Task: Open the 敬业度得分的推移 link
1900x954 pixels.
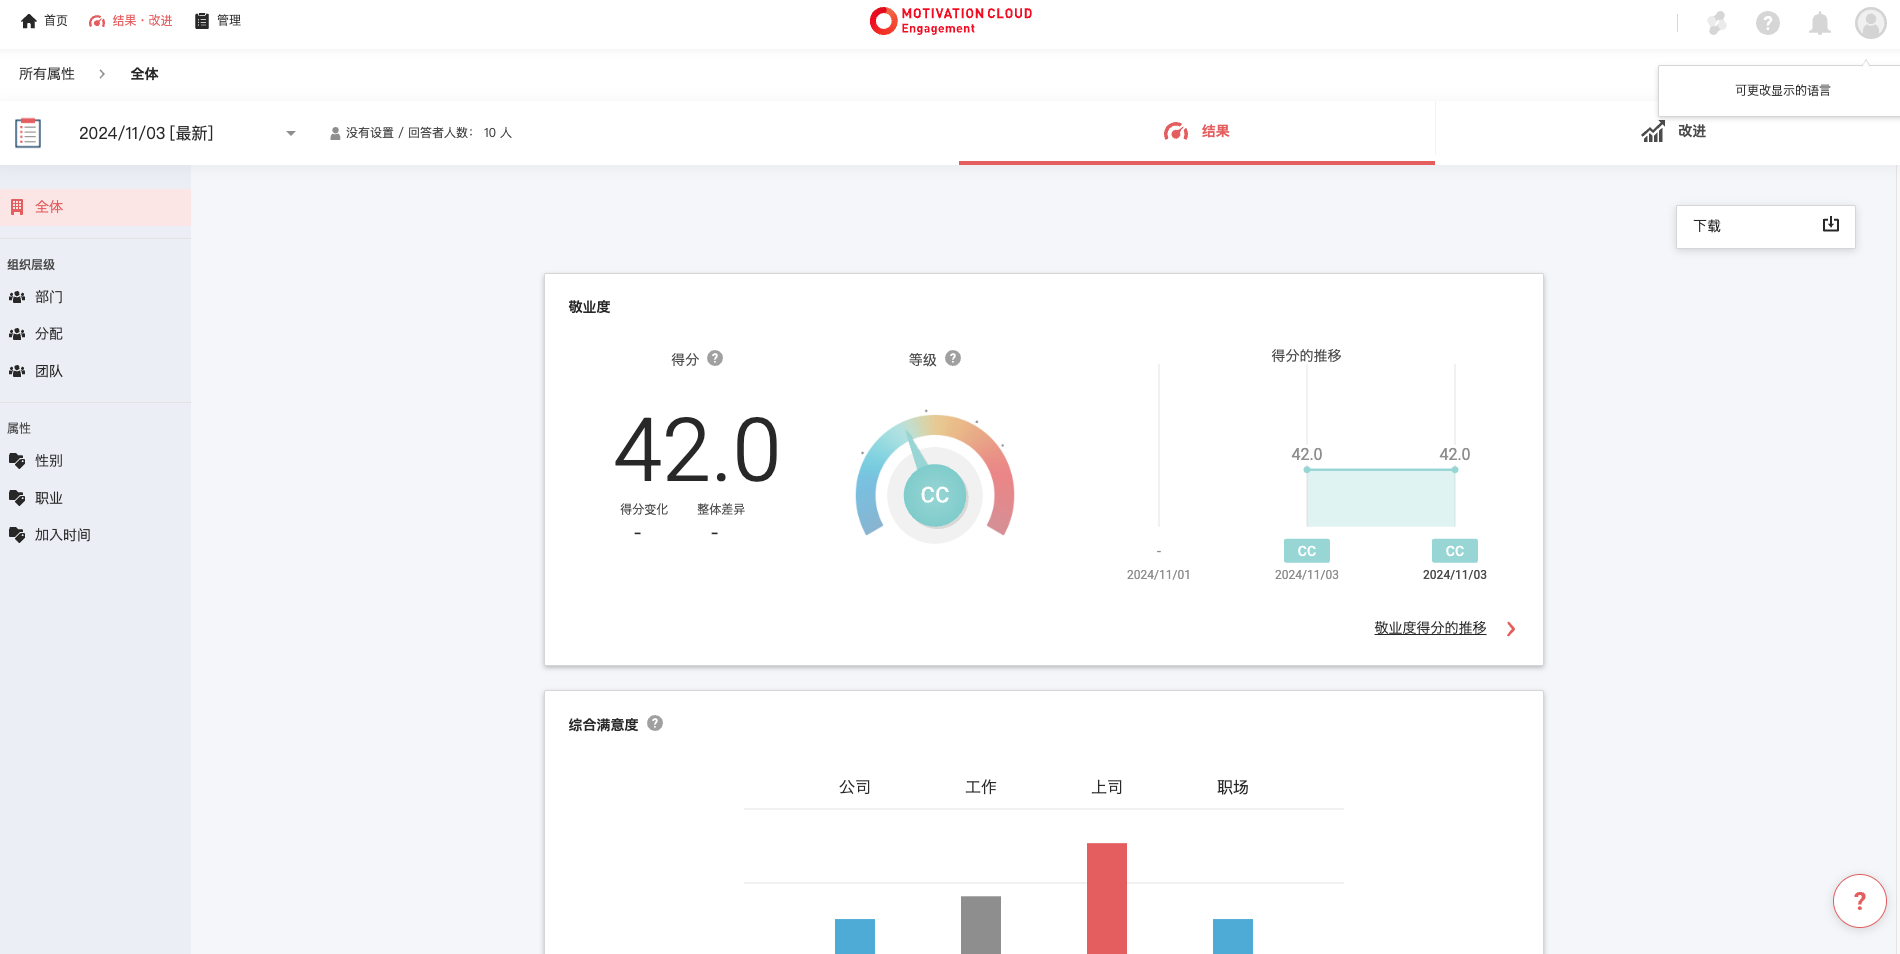Action: [x=1430, y=628]
